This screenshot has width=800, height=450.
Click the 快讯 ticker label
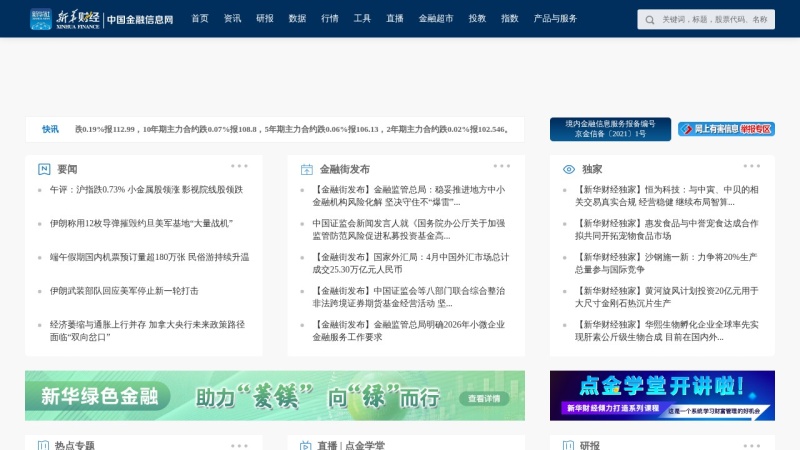50,130
